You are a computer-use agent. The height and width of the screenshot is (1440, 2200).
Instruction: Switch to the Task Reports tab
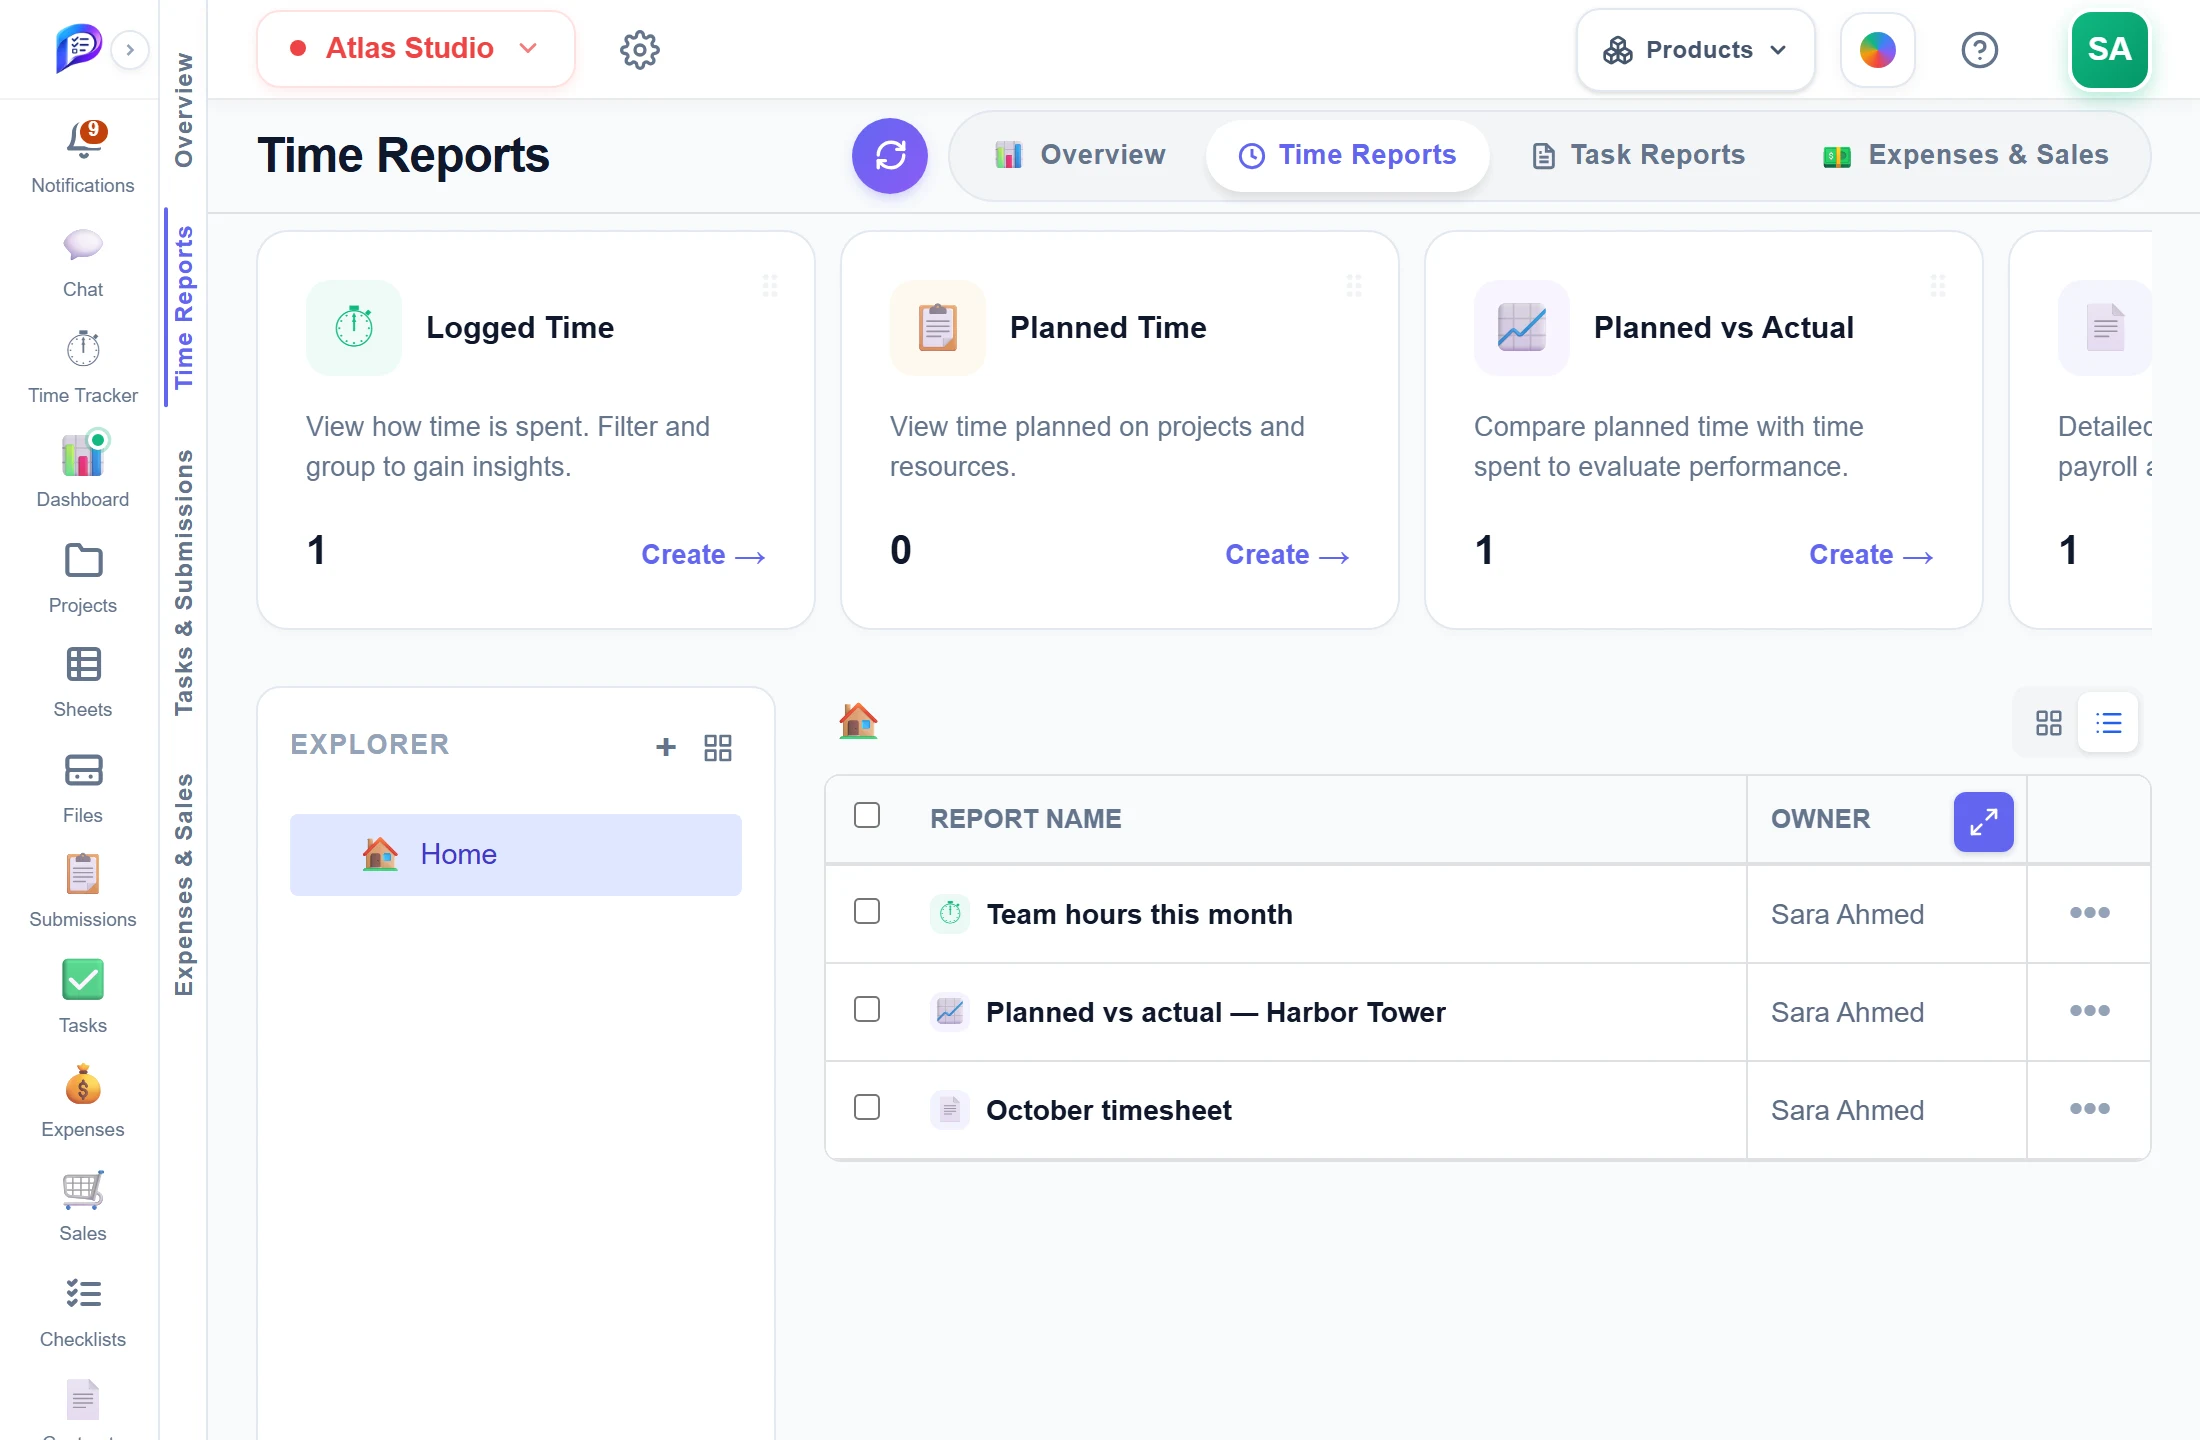[x=1639, y=155]
